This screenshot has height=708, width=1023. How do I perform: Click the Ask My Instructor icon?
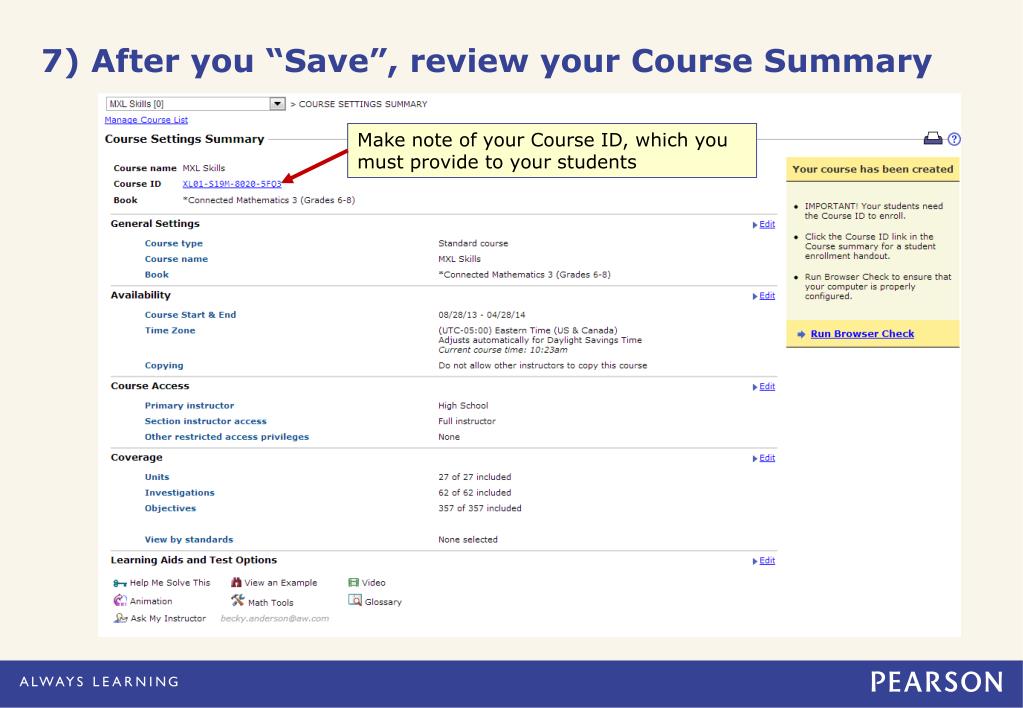coord(120,617)
